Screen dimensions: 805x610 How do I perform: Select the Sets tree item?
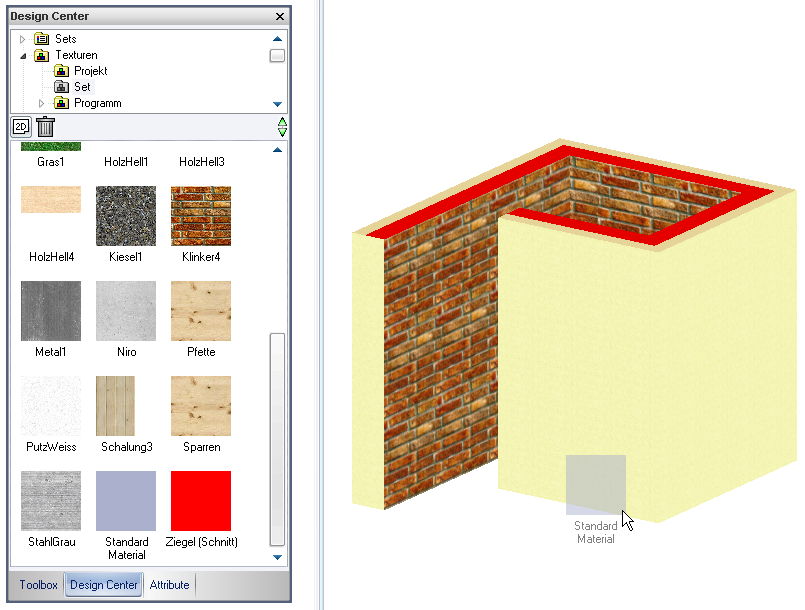(x=66, y=39)
